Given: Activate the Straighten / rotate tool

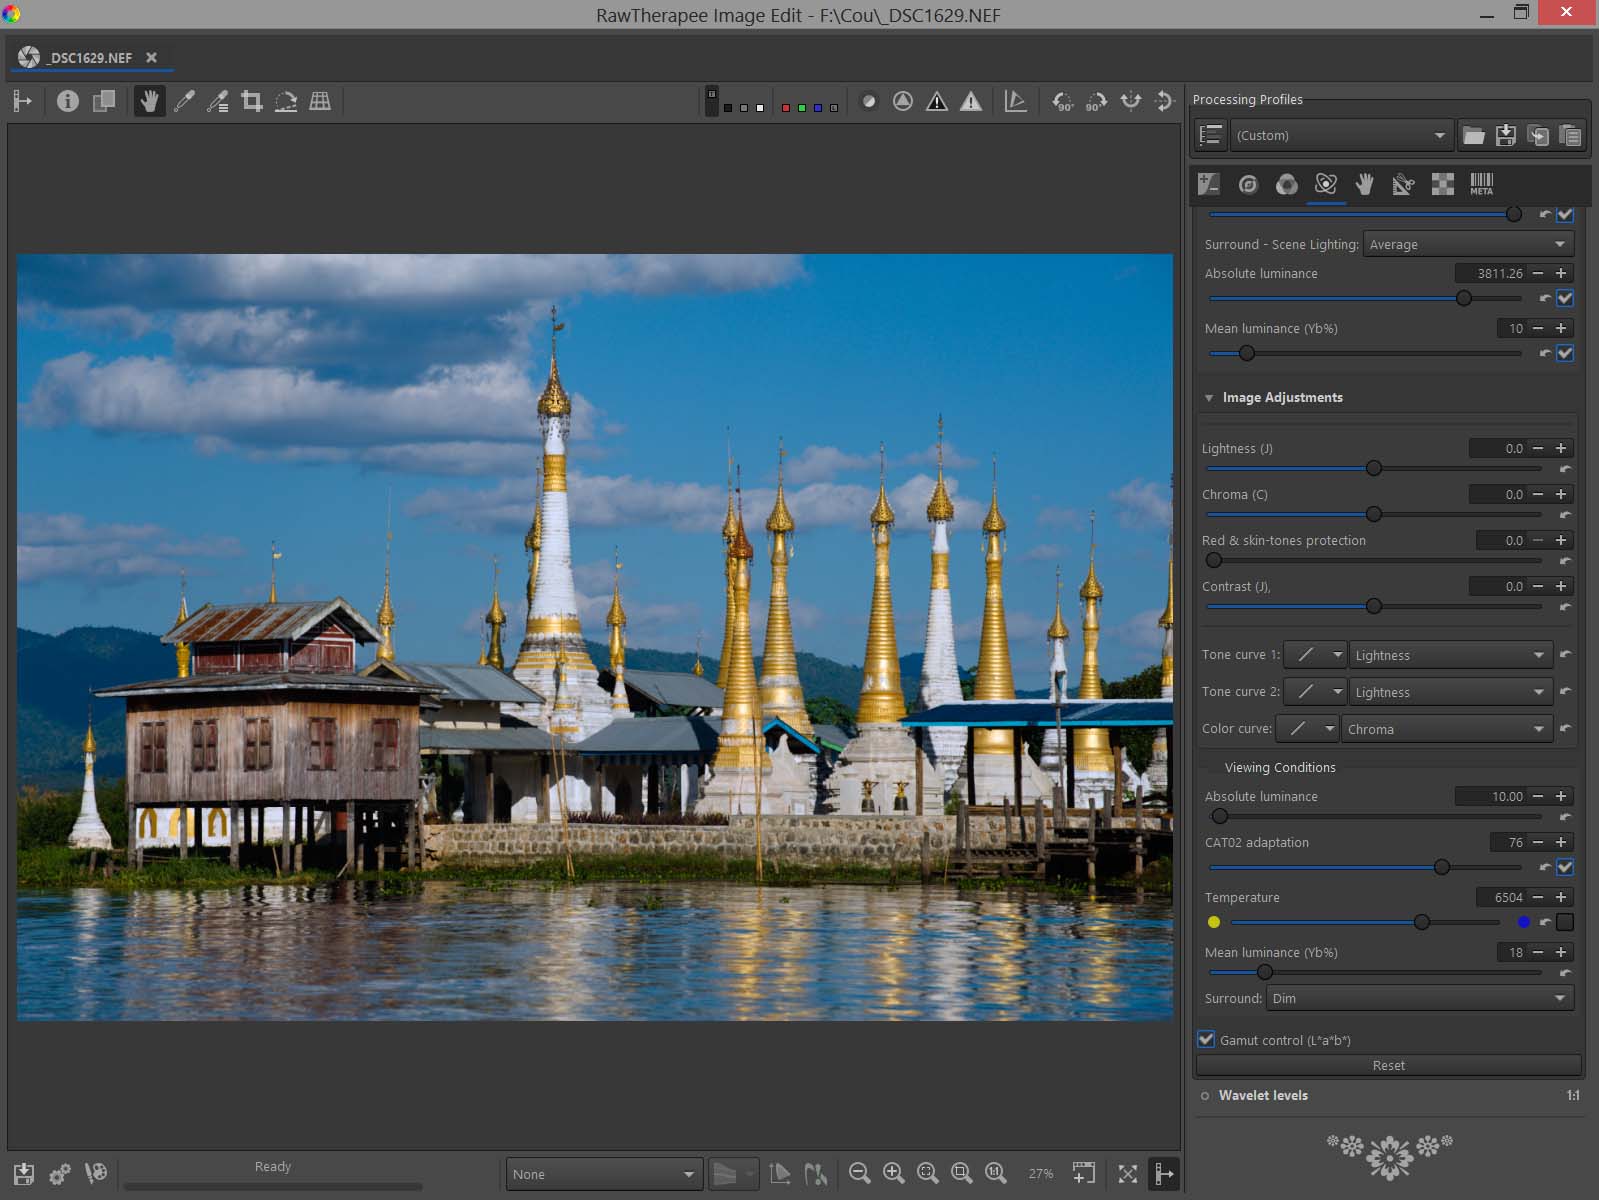Looking at the screenshot, I should point(286,101).
